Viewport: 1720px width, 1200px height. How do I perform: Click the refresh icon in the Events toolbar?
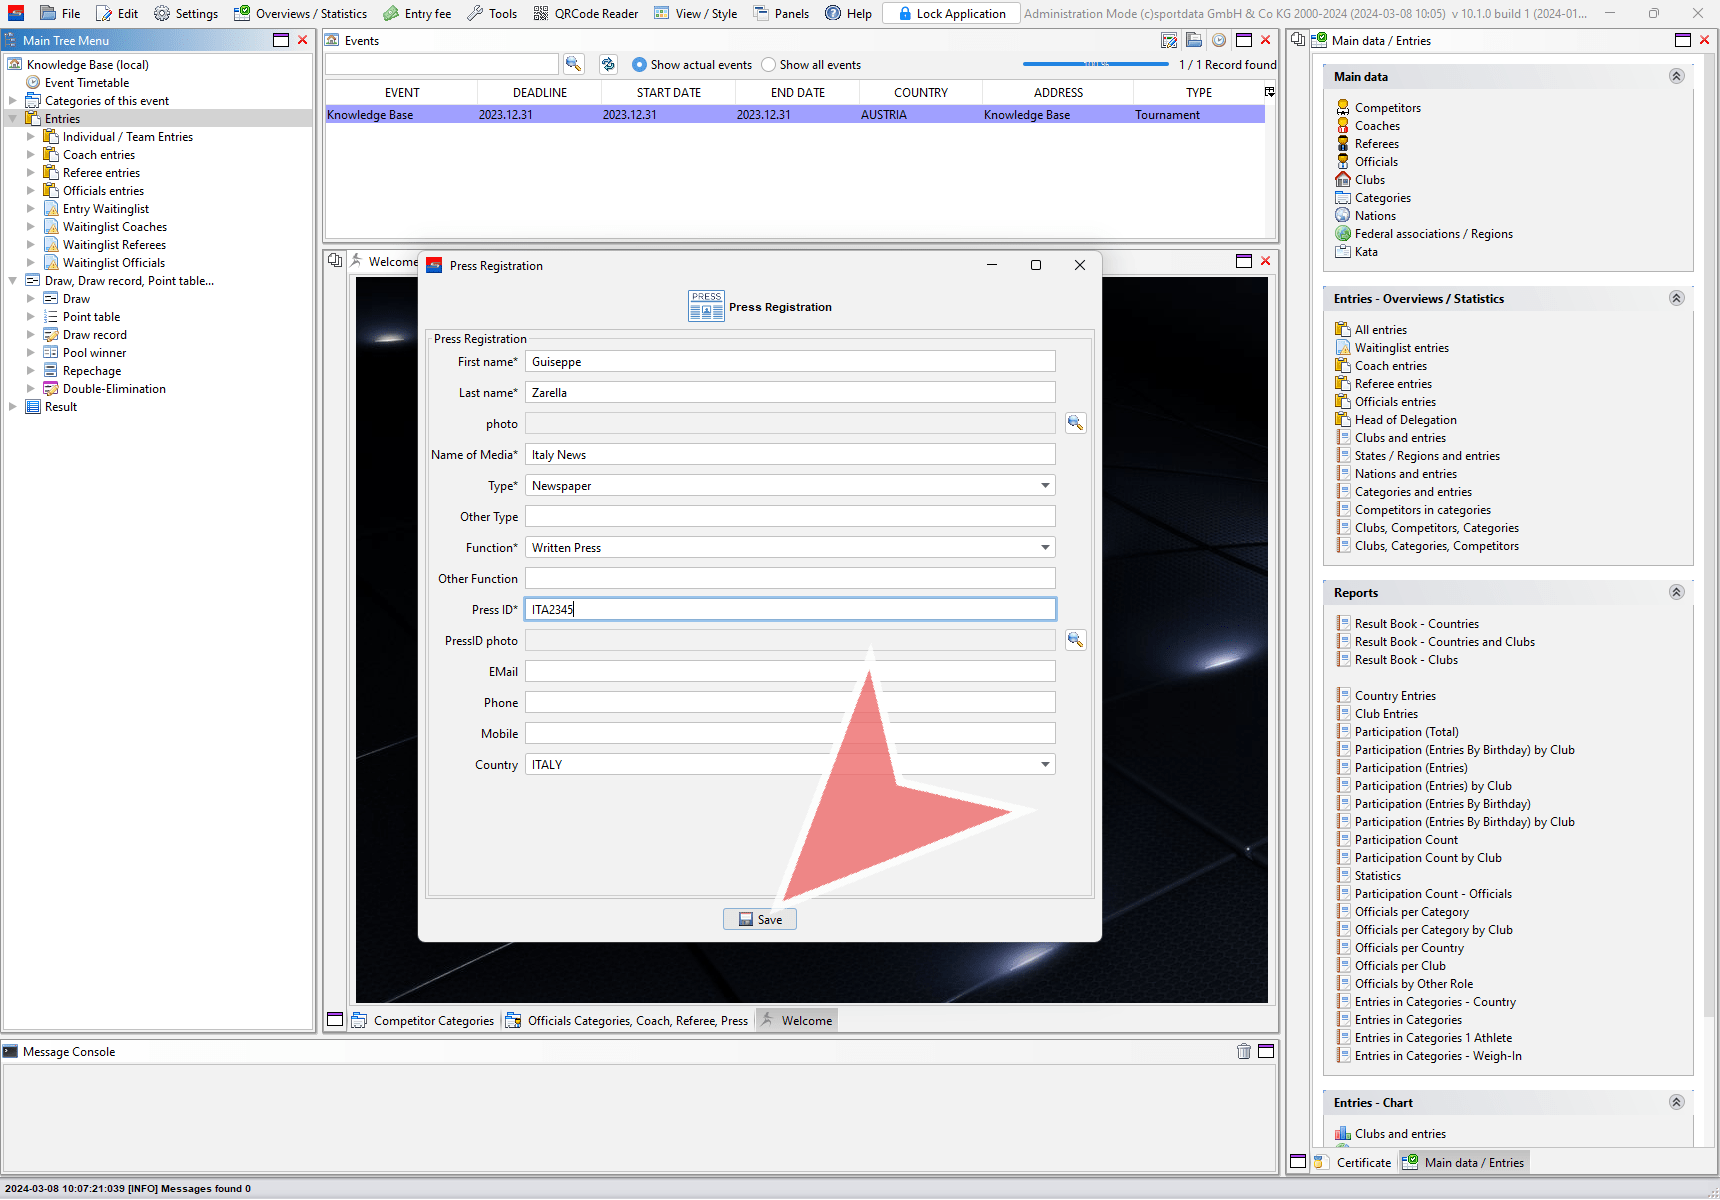click(x=608, y=64)
